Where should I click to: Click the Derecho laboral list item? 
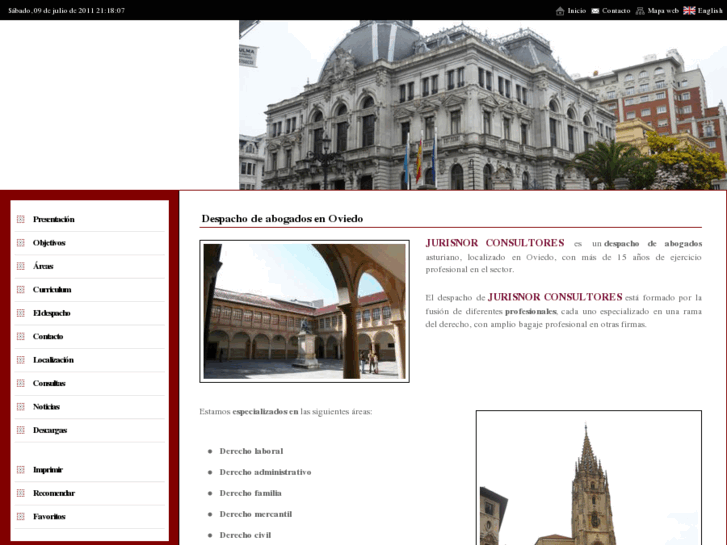251,451
